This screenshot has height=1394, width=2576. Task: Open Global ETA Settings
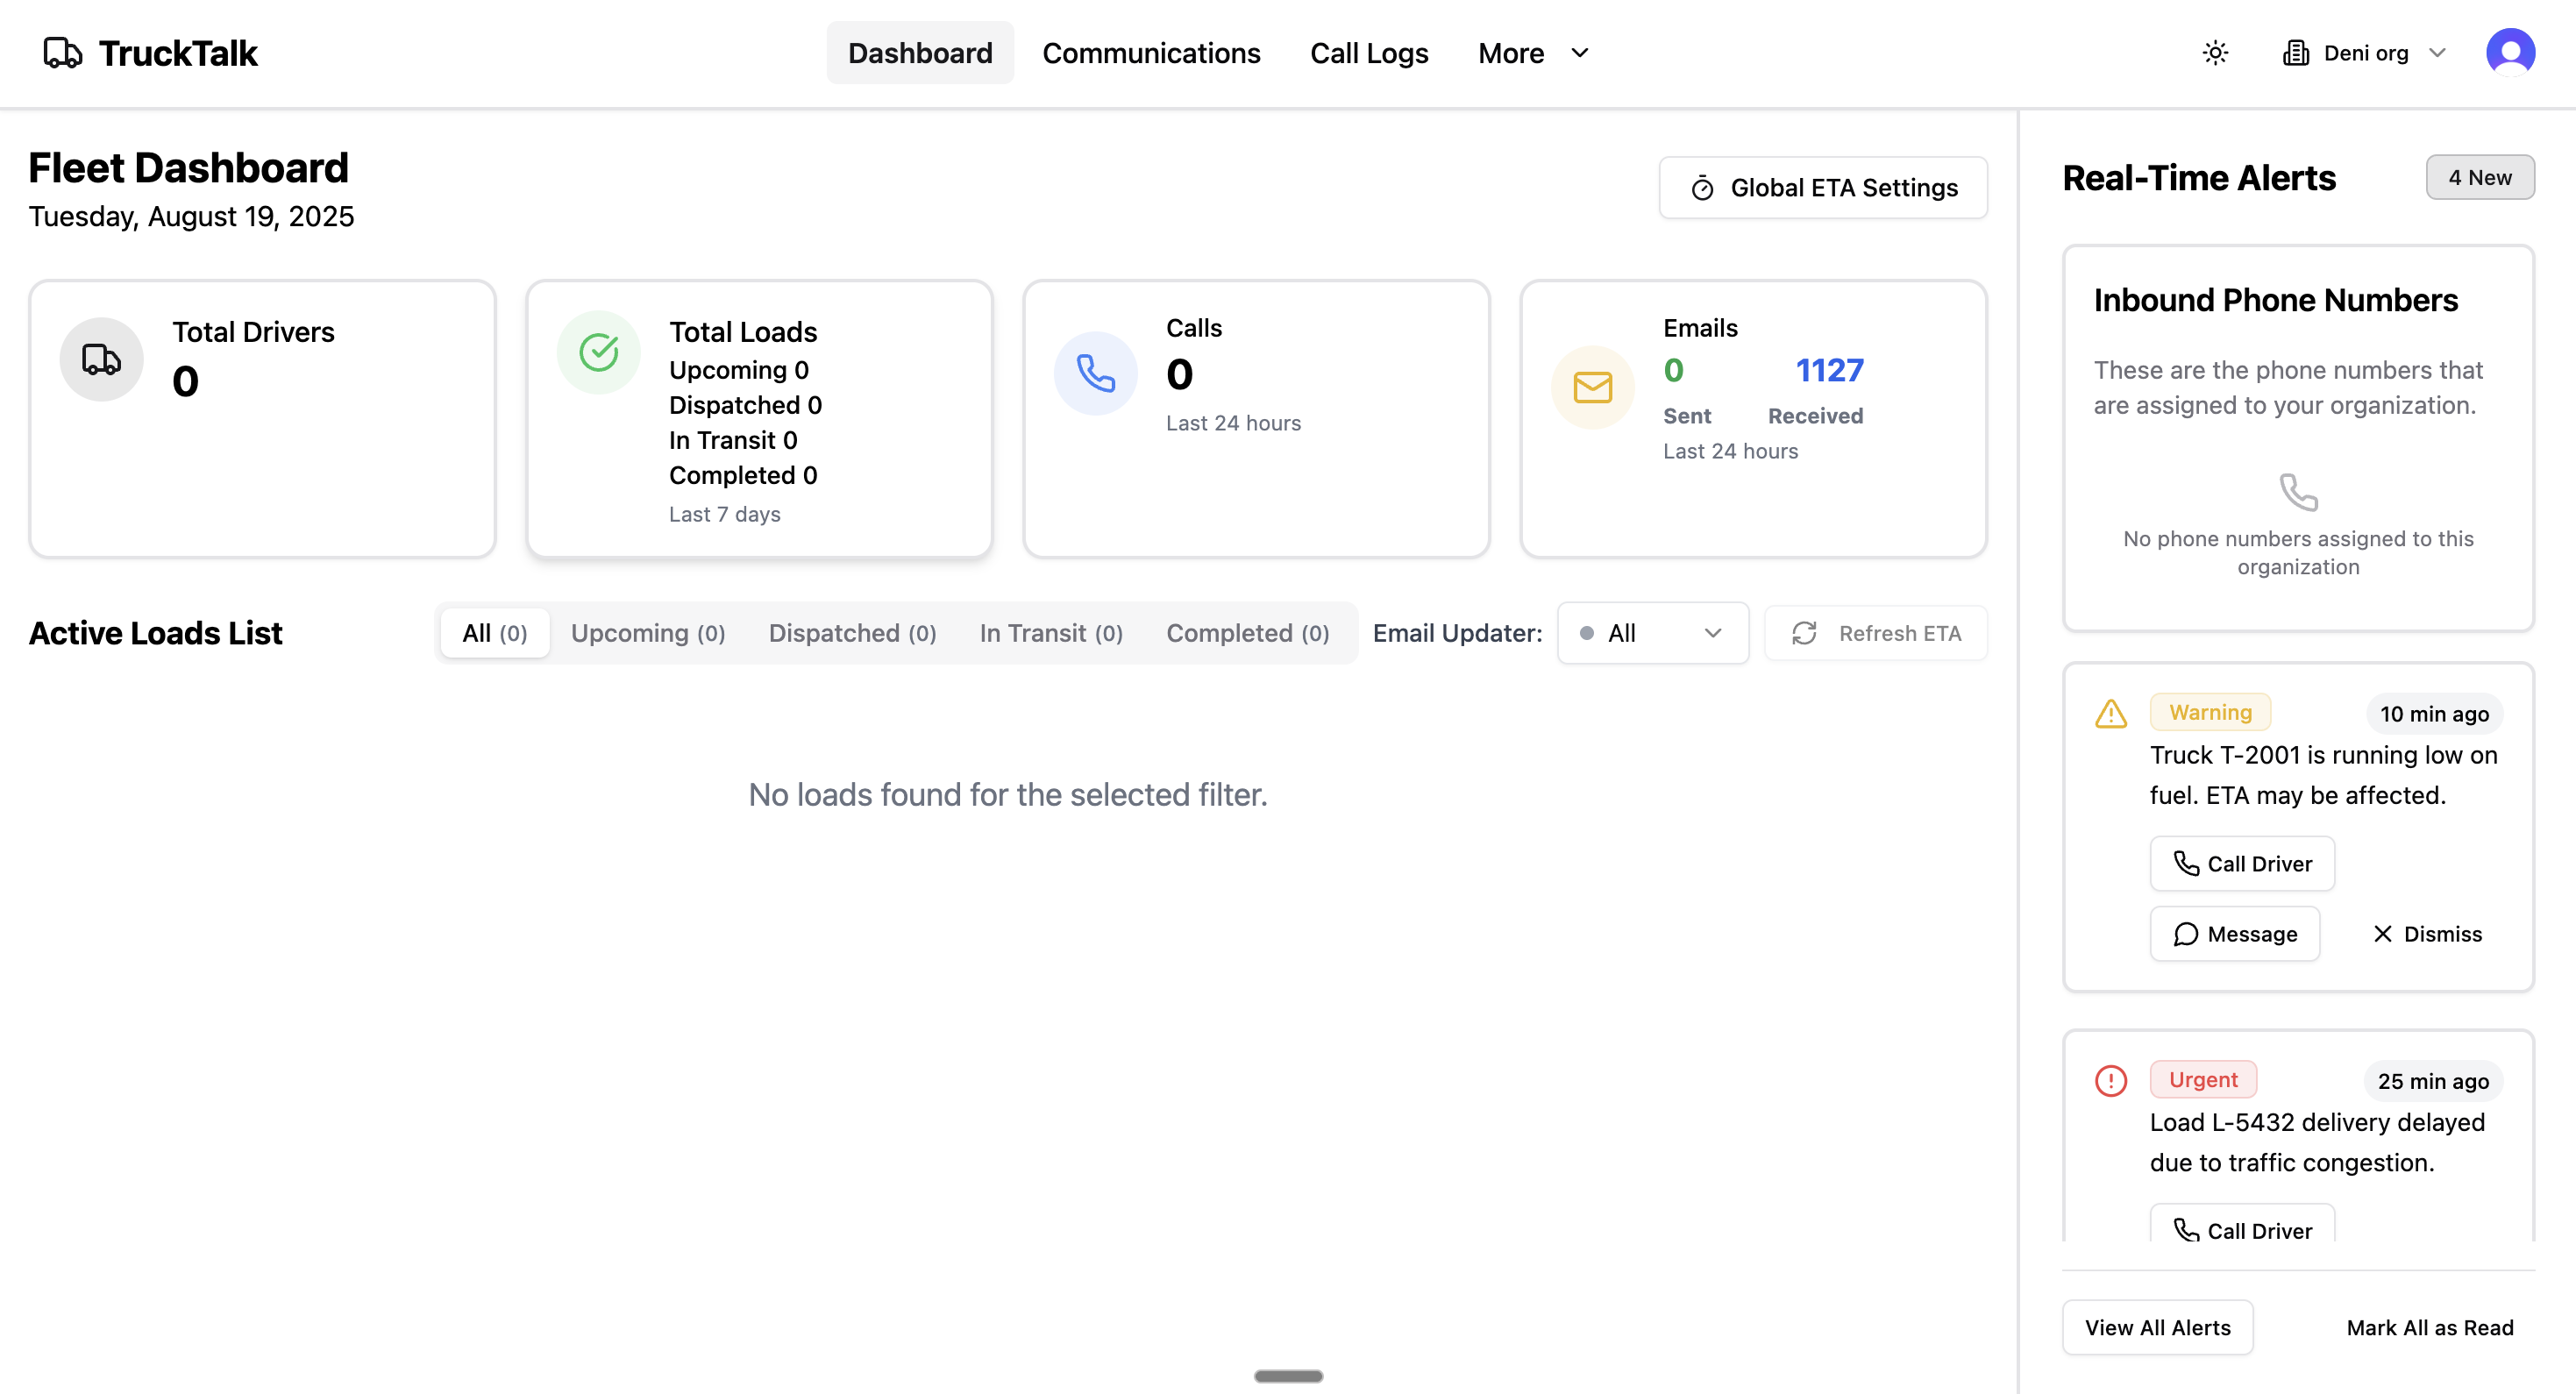1823,188
